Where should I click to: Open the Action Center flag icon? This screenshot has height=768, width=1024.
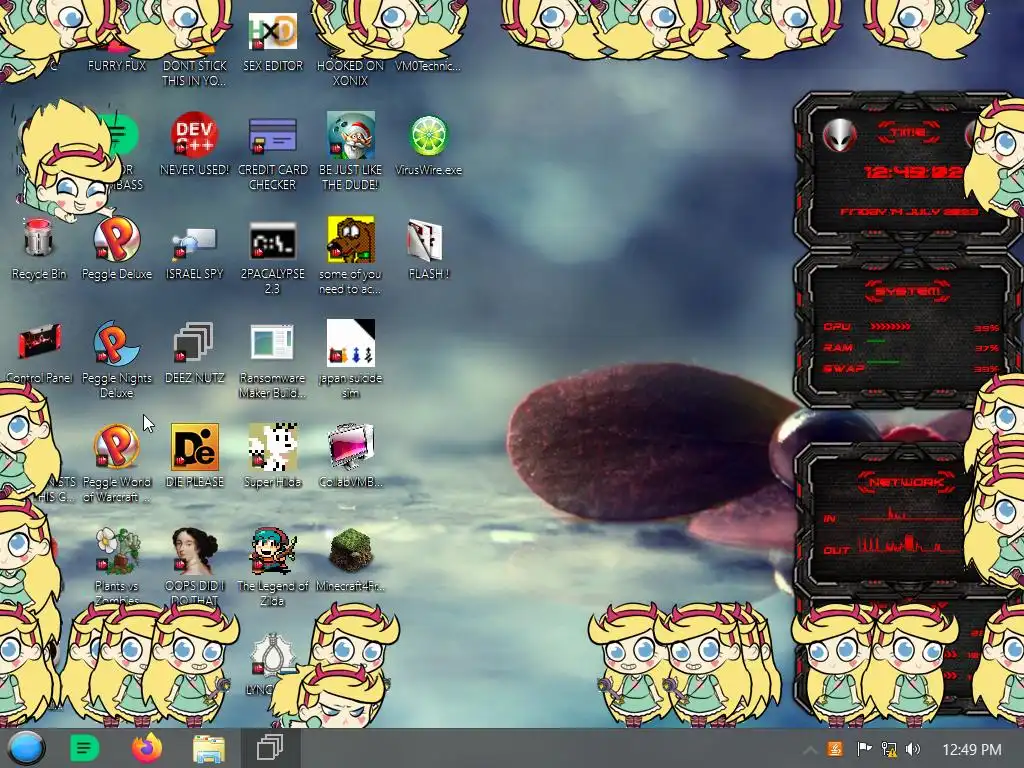point(864,748)
